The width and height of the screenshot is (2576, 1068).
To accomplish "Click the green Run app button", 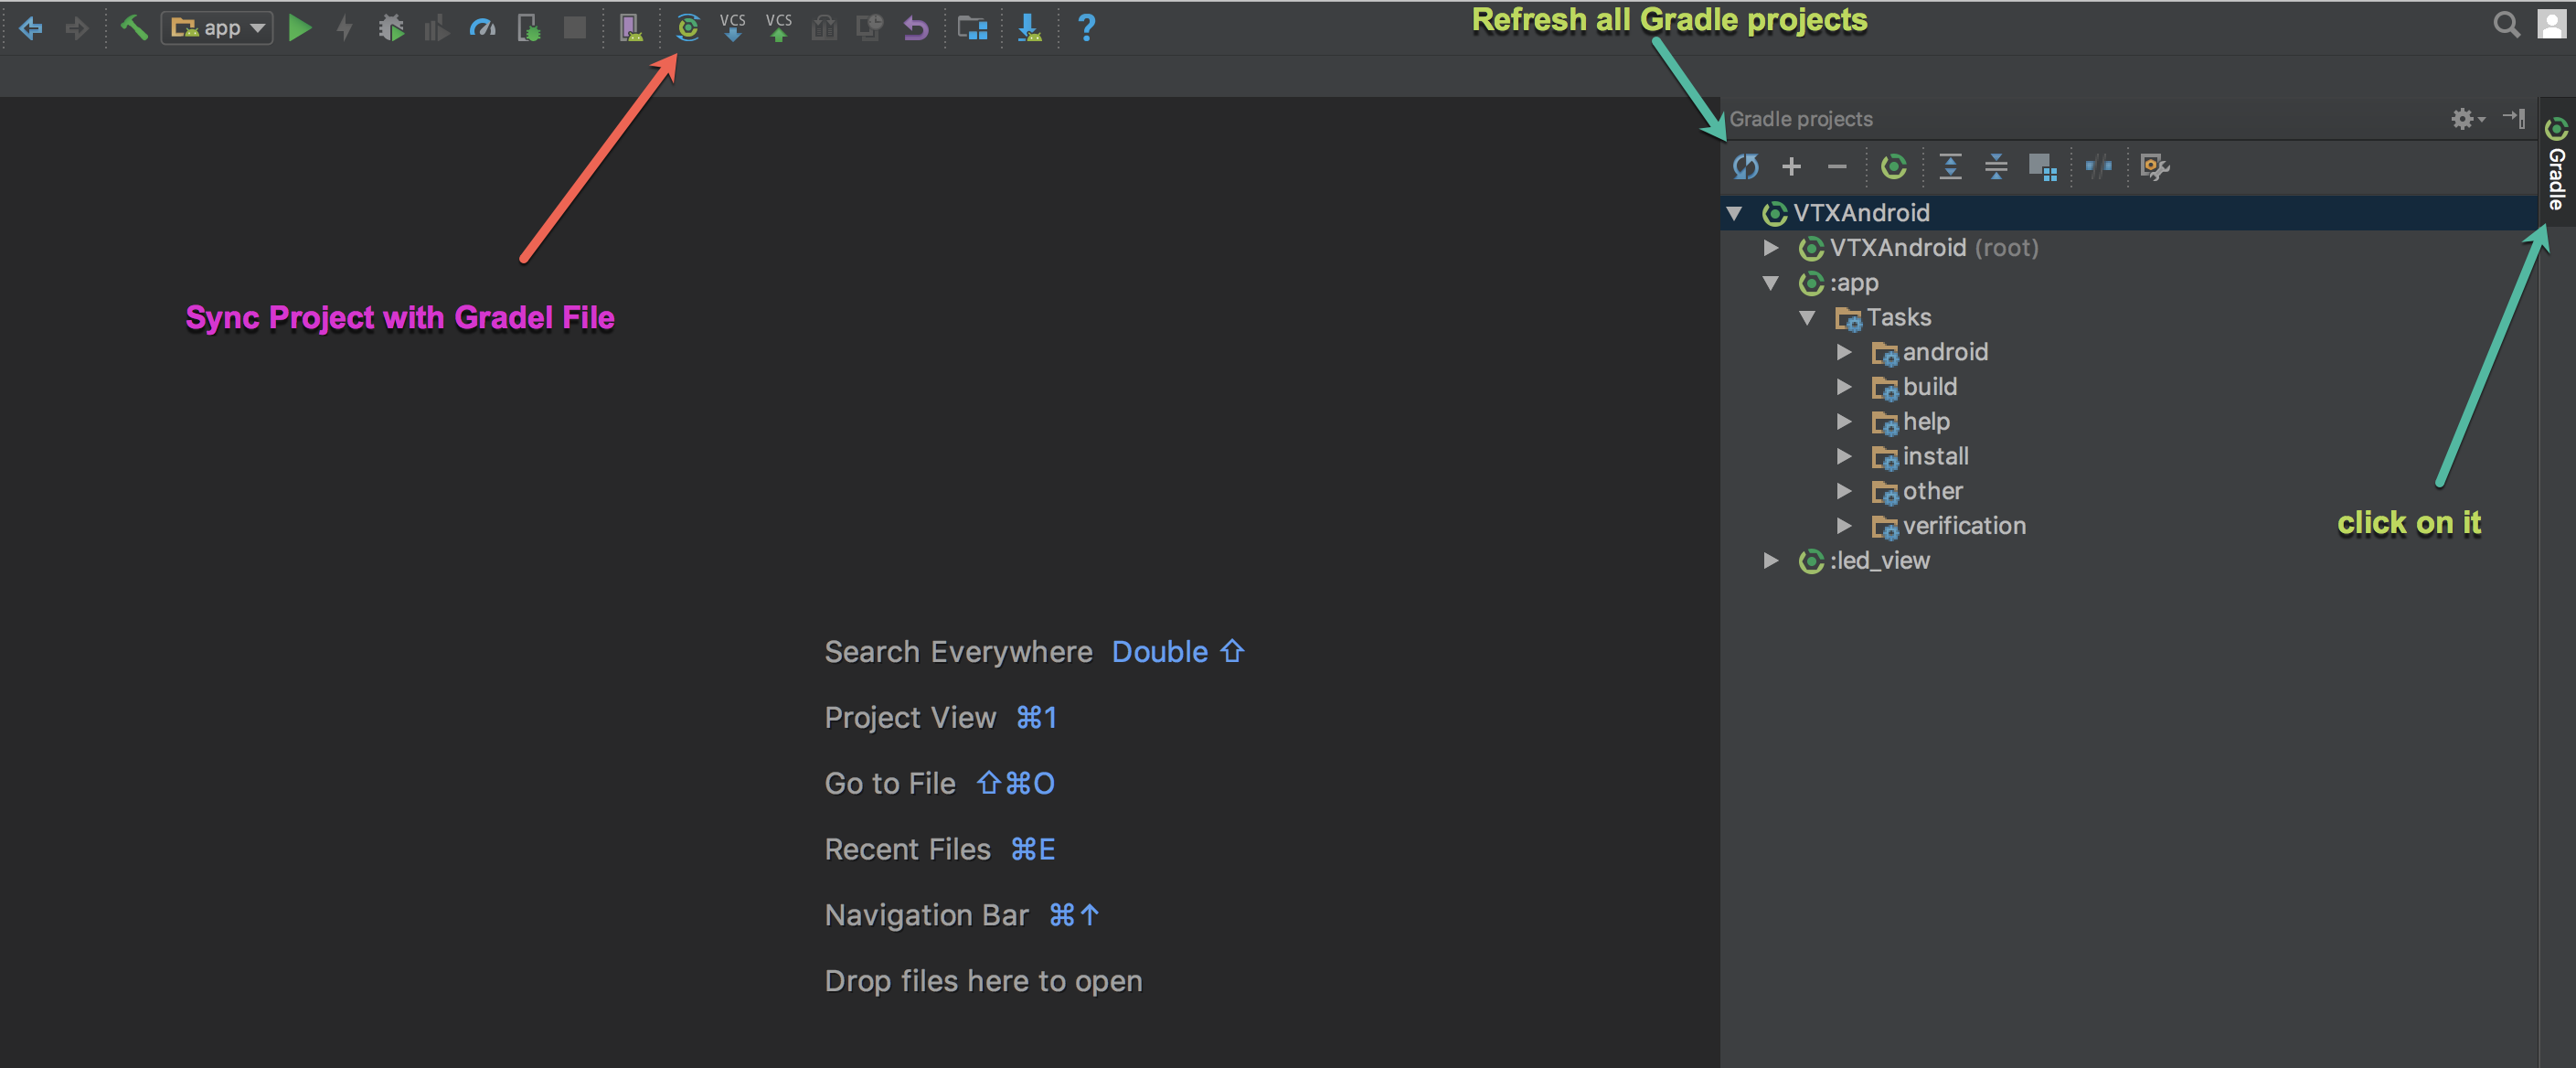I will point(299,27).
